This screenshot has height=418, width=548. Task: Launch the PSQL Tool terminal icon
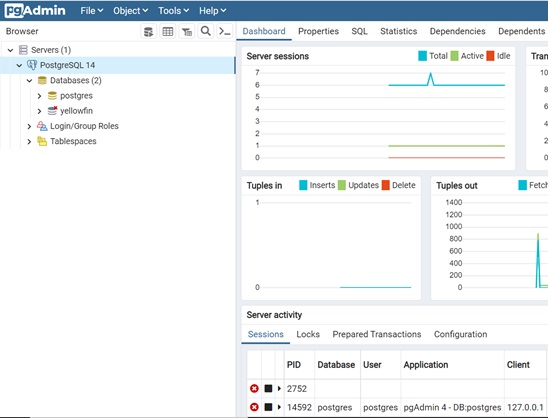[x=225, y=31]
